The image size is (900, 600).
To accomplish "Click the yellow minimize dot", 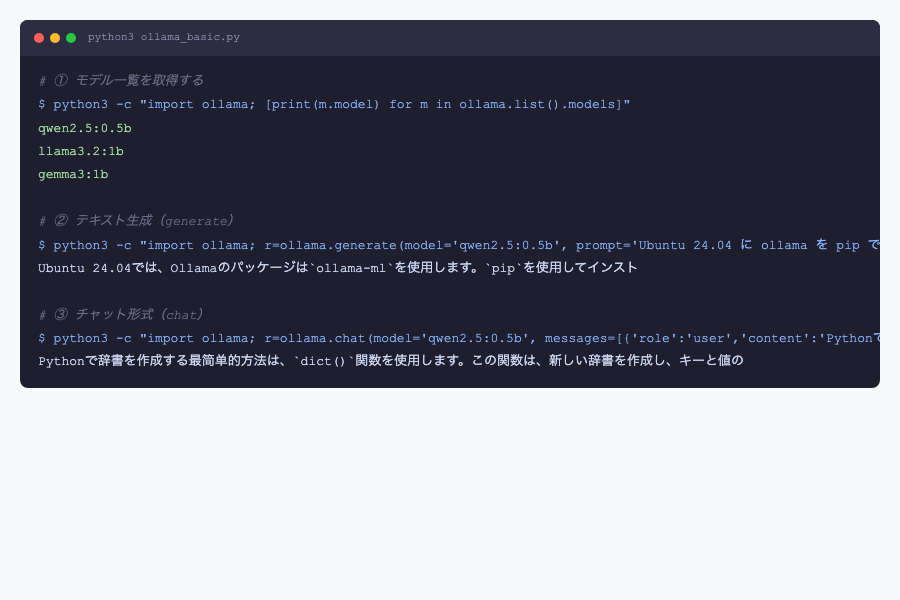I will (x=55, y=38).
